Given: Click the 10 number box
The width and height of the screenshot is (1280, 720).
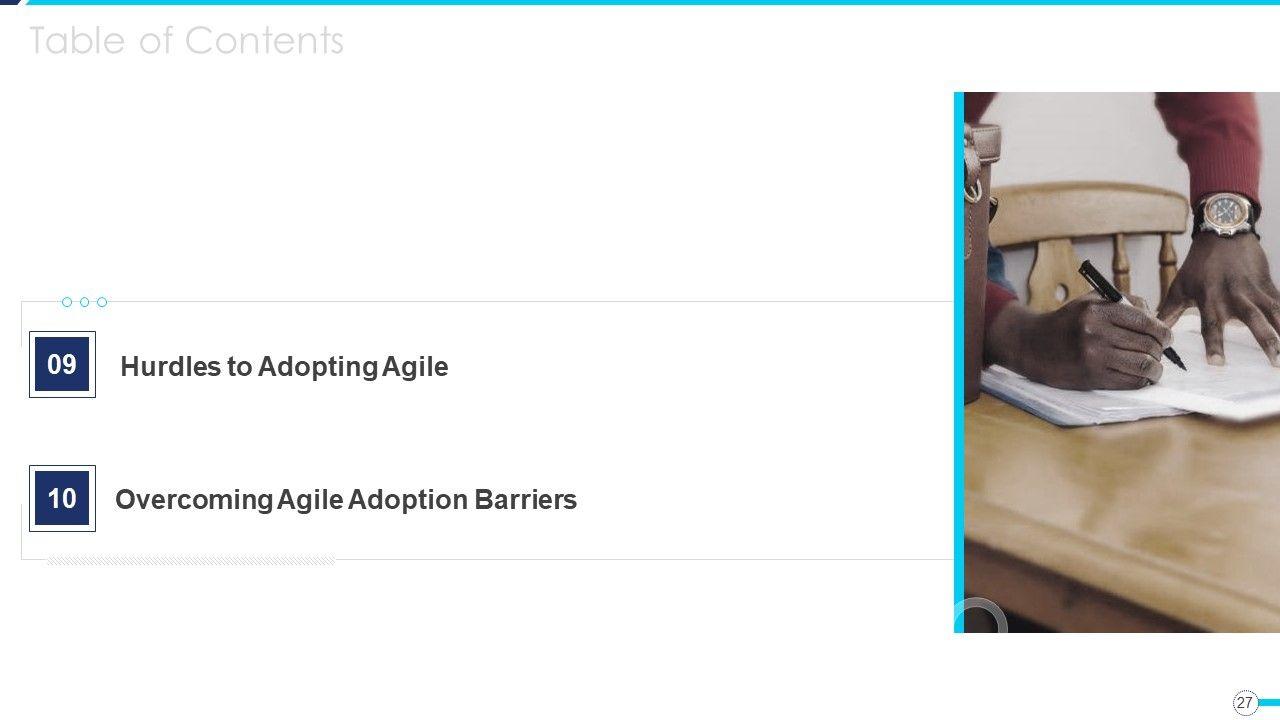Looking at the screenshot, I should 62,498.
